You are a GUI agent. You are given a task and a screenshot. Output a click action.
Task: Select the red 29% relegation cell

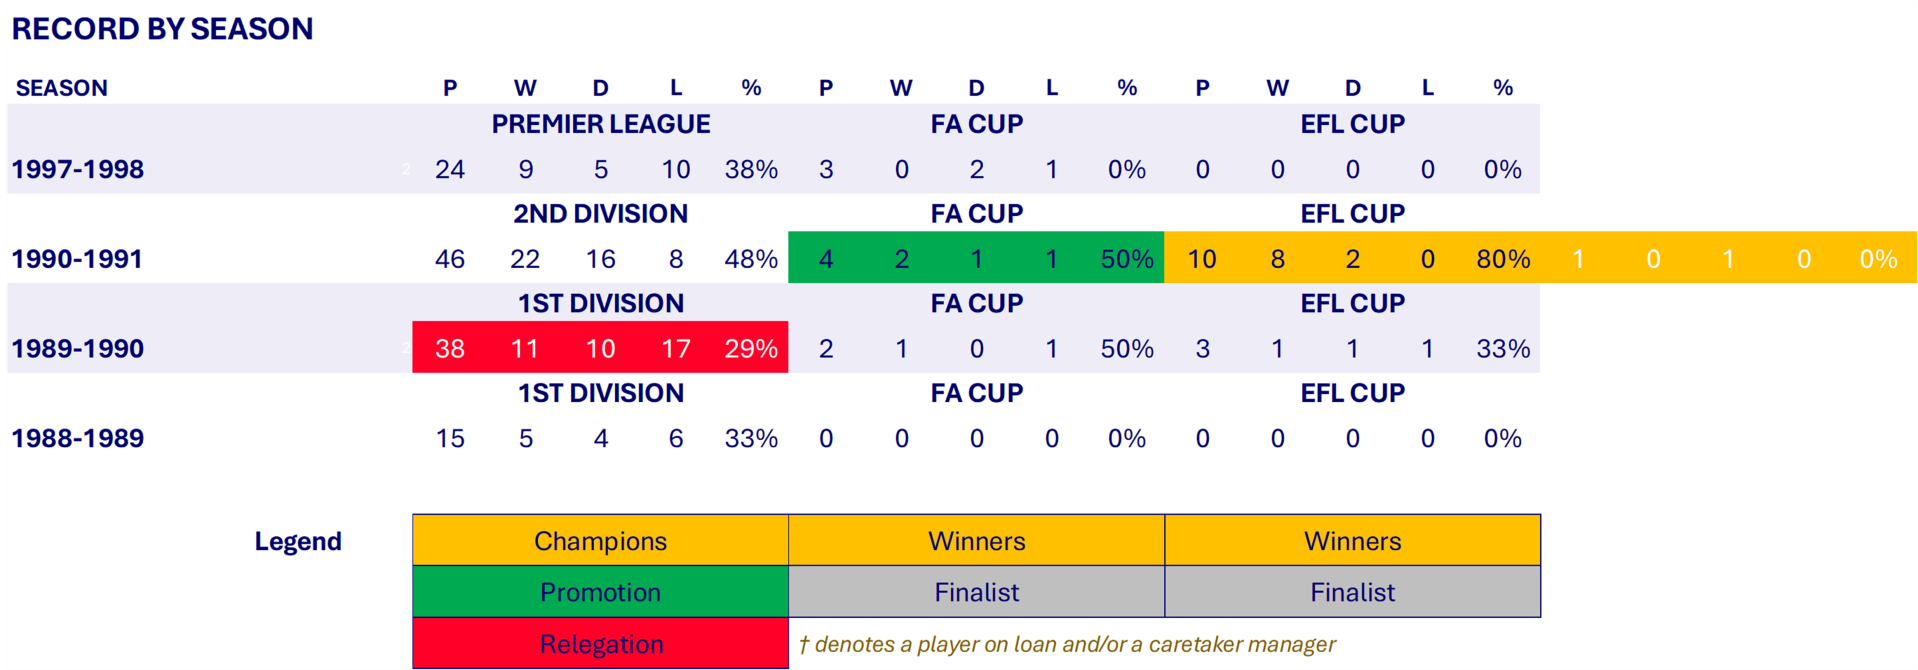[x=751, y=349]
